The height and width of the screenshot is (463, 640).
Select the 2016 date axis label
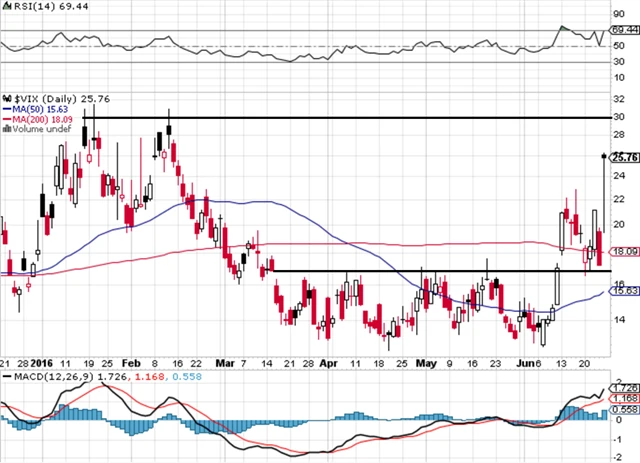pos(39,367)
